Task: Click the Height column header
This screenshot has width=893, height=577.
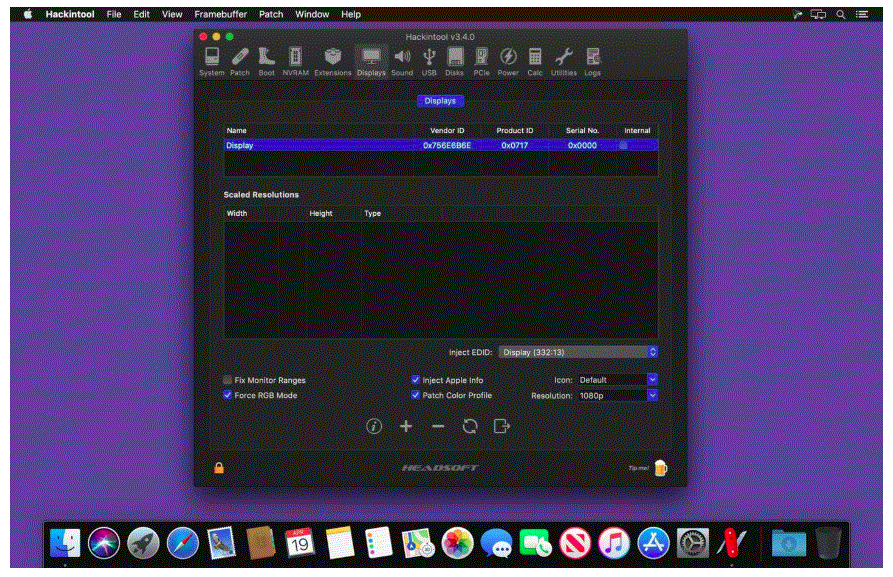Action: pyautogui.click(x=321, y=213)
